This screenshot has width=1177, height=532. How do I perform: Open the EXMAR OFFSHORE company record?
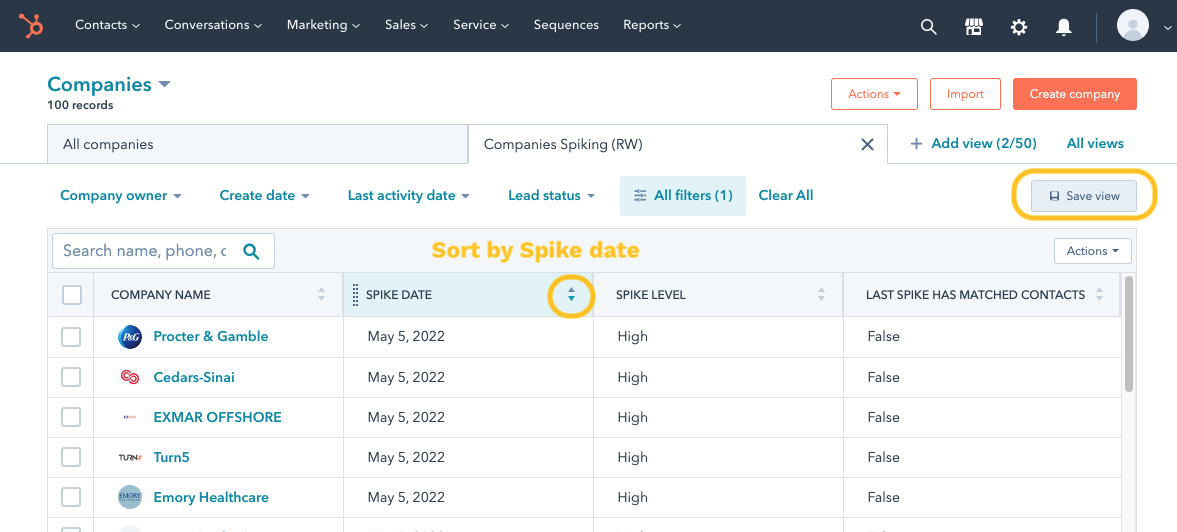(x=218, y=417)
